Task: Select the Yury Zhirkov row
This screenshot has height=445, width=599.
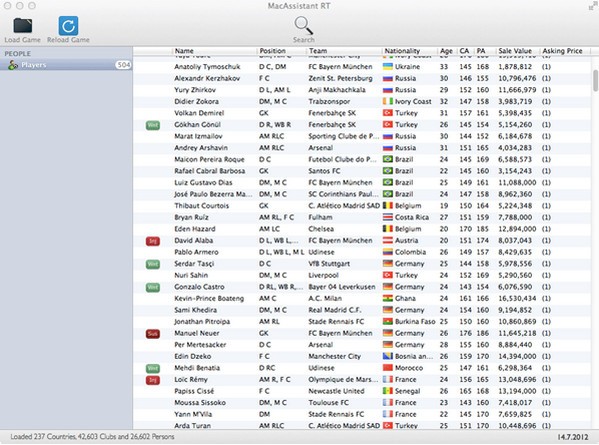Action: (x=362, y=90)
